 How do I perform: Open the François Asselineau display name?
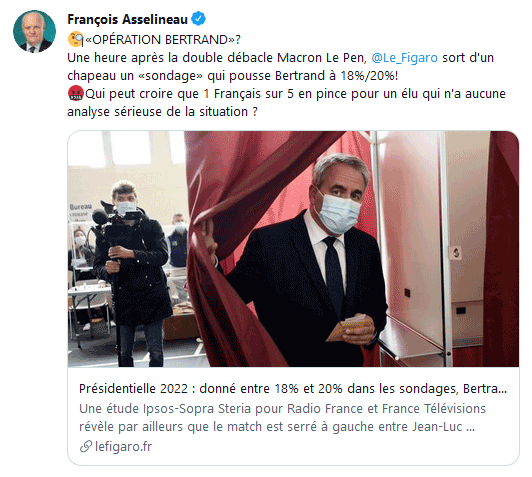point(128,19)
